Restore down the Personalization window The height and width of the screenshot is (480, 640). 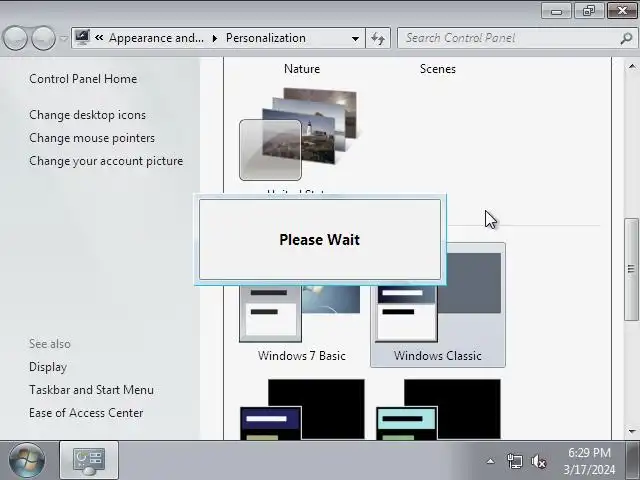pyautogui.click(x=589, y=11)
